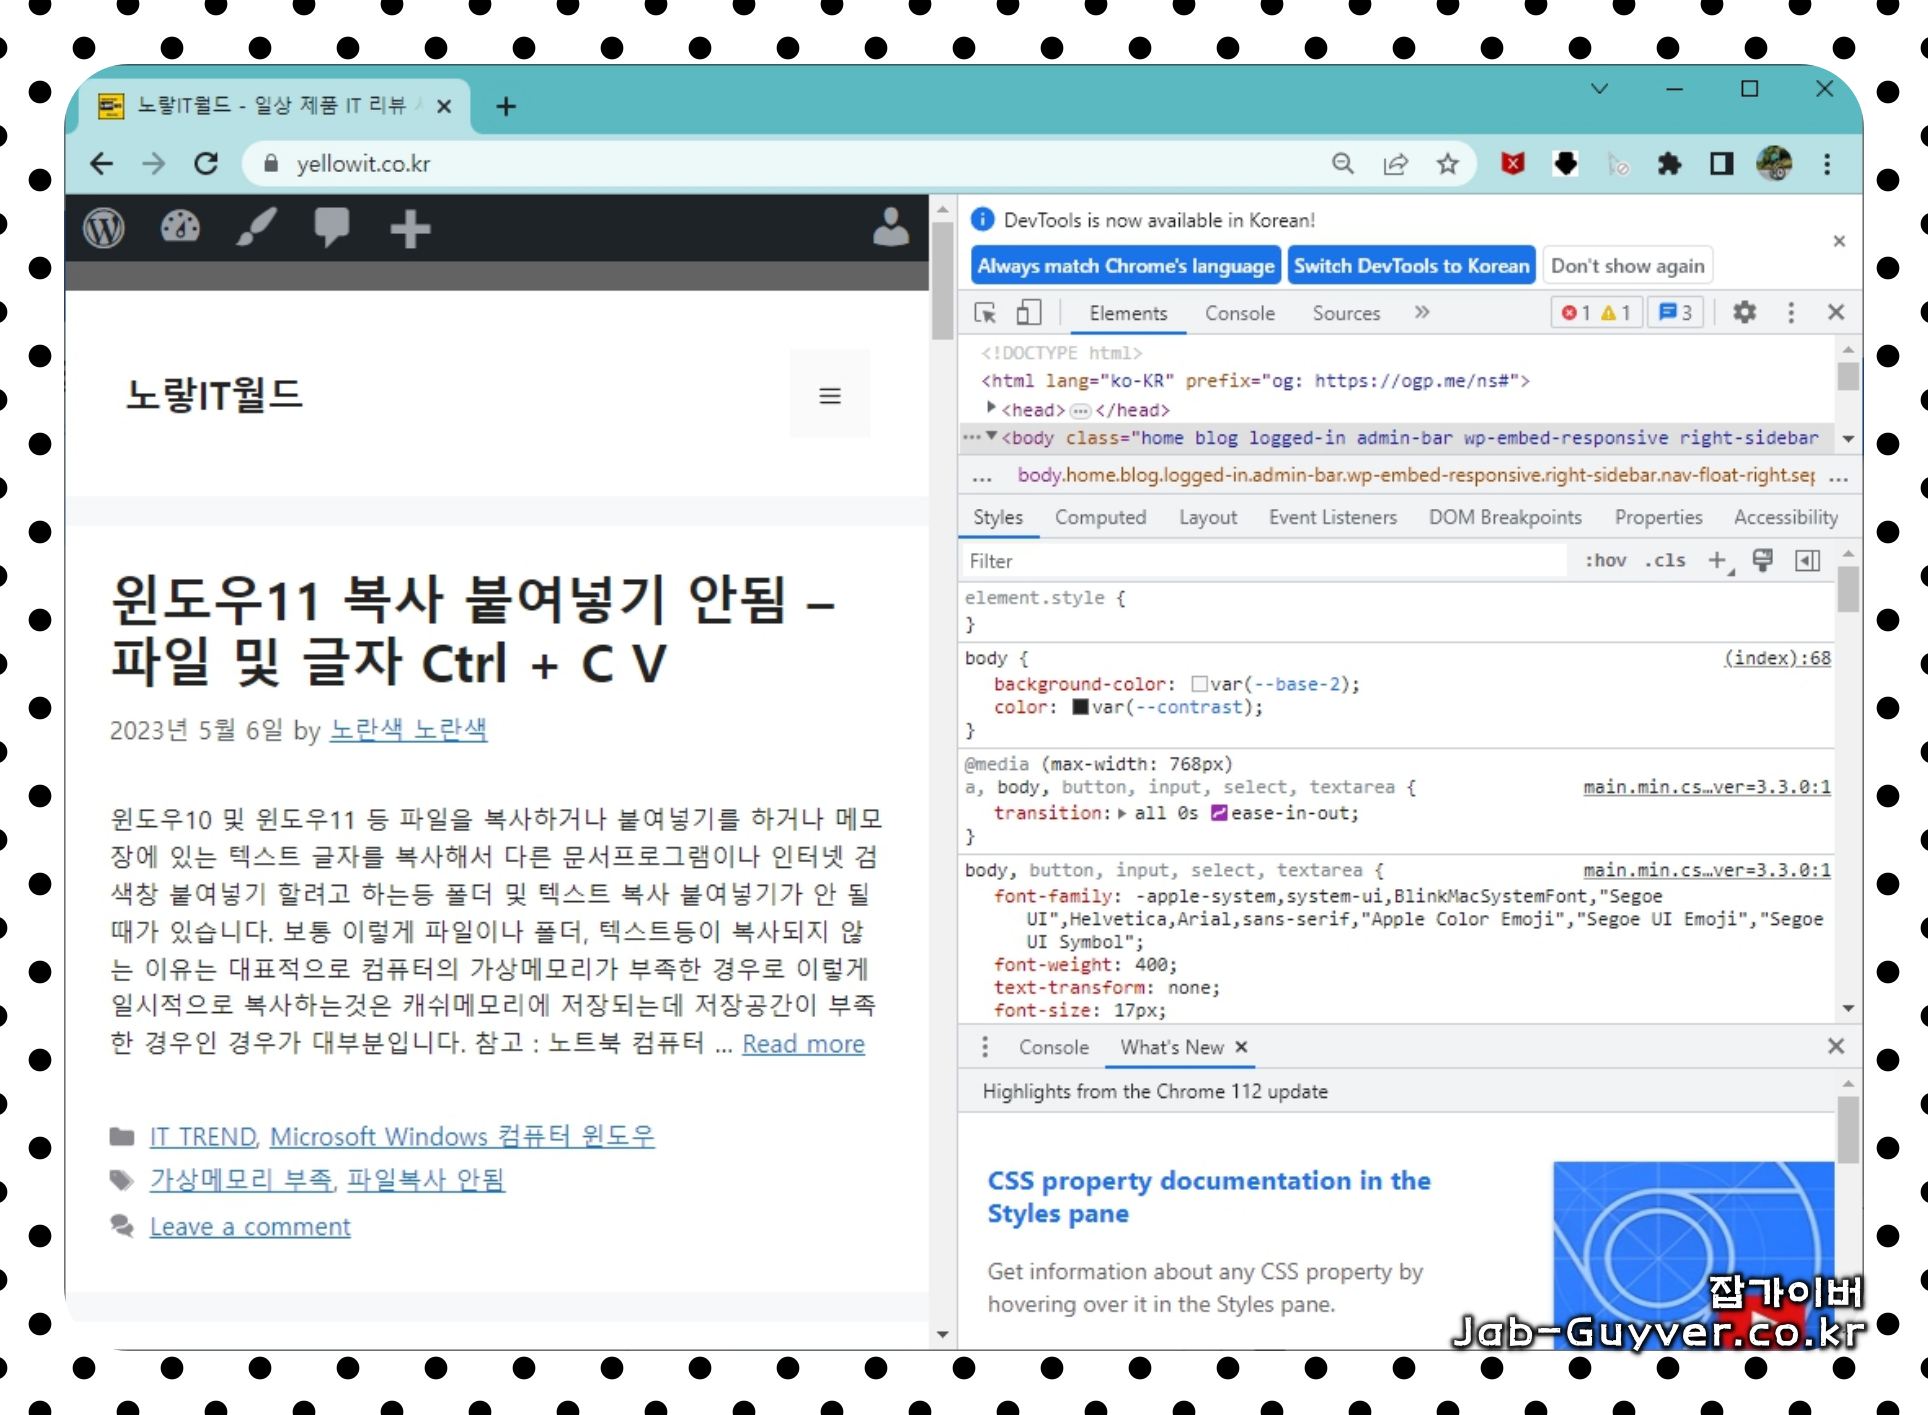1928x1415 pixels.
Task: Click the paintbrush customize icon
Action: 256,228
